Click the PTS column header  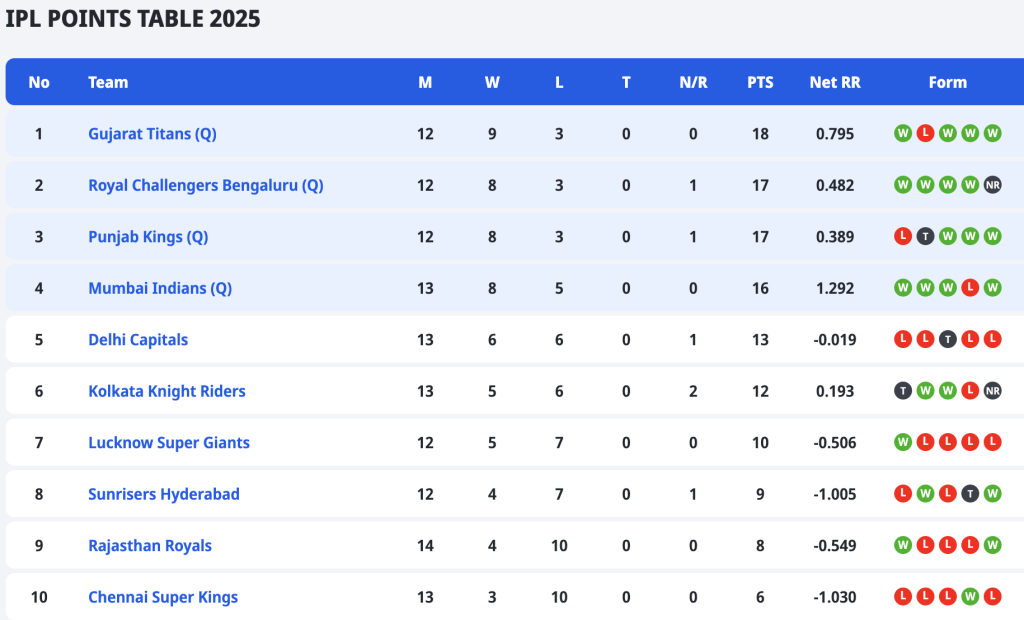click(x=760, y=82)
